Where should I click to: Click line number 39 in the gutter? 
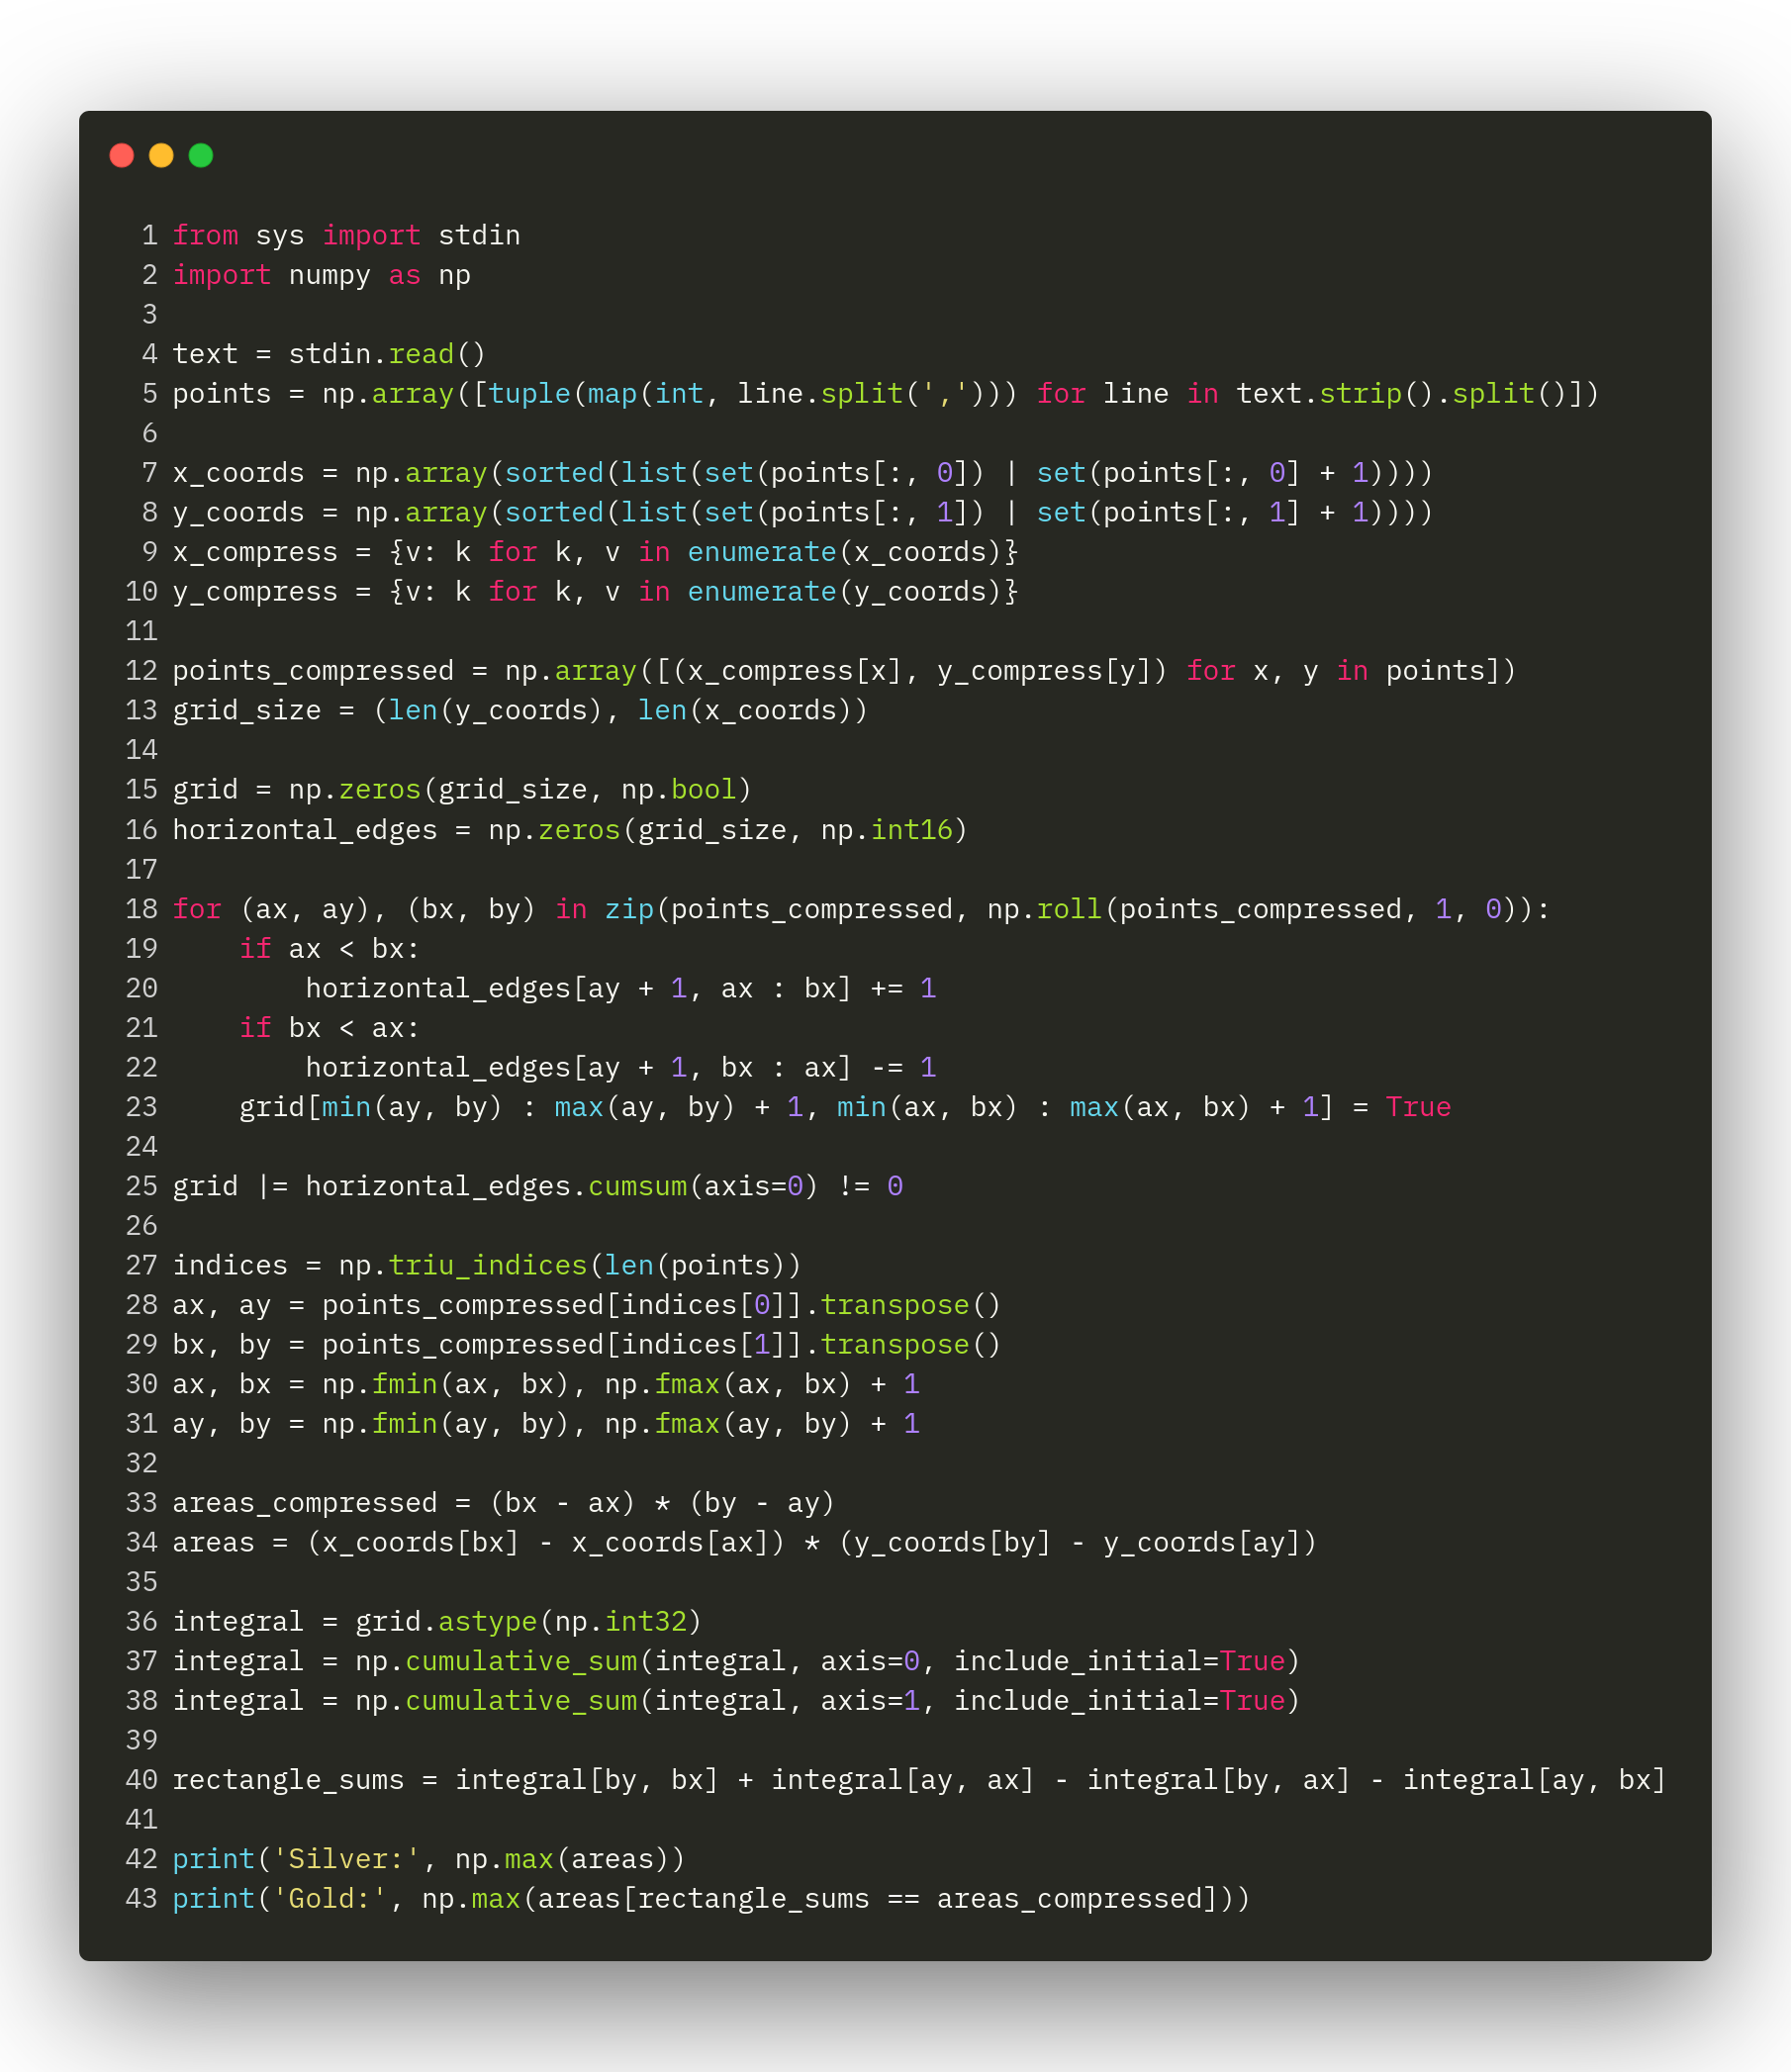pyautogui.click(x=142, y=1741)
